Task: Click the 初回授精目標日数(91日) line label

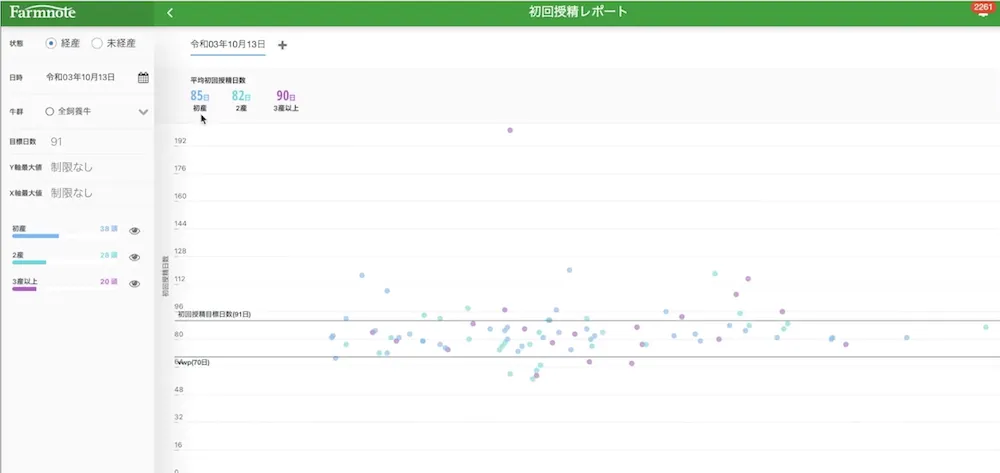Action: [x=214, y=314]
